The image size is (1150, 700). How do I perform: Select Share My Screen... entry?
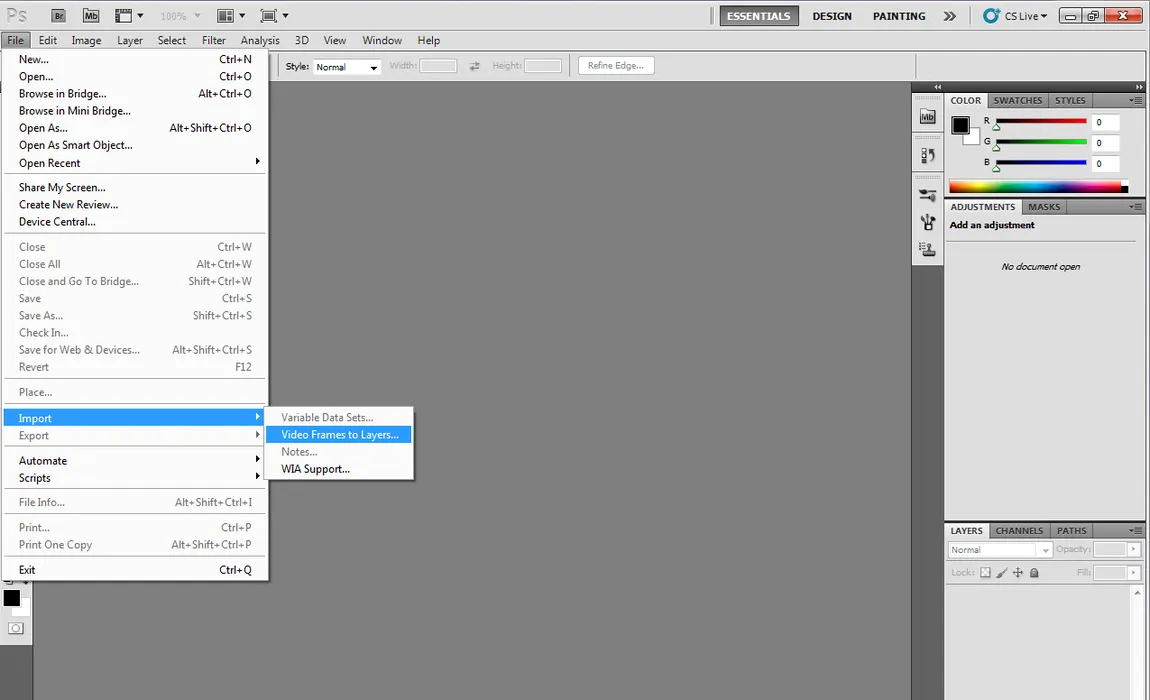point(135,187)
